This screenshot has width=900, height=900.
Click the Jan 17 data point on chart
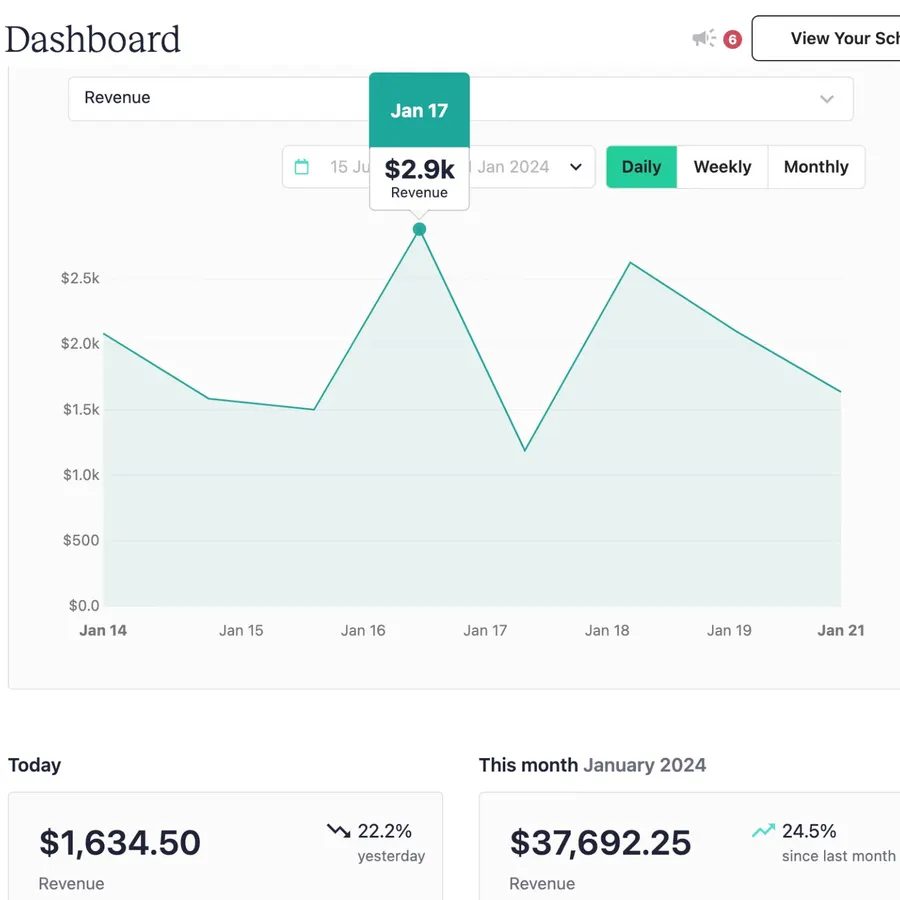(420, 230)
